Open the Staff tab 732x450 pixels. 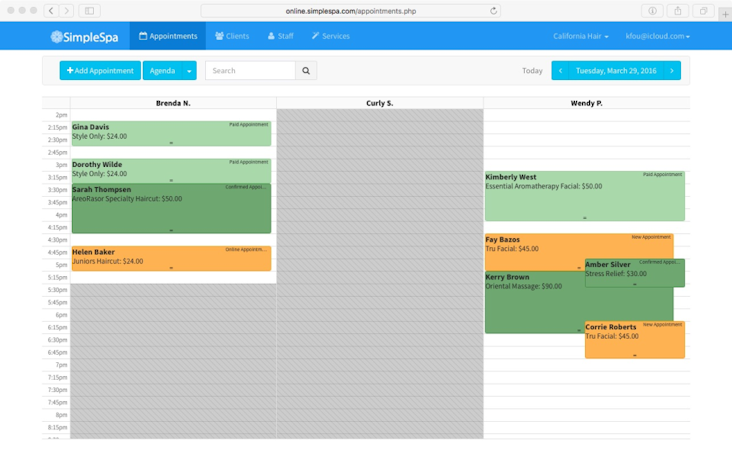coord(281,36)
